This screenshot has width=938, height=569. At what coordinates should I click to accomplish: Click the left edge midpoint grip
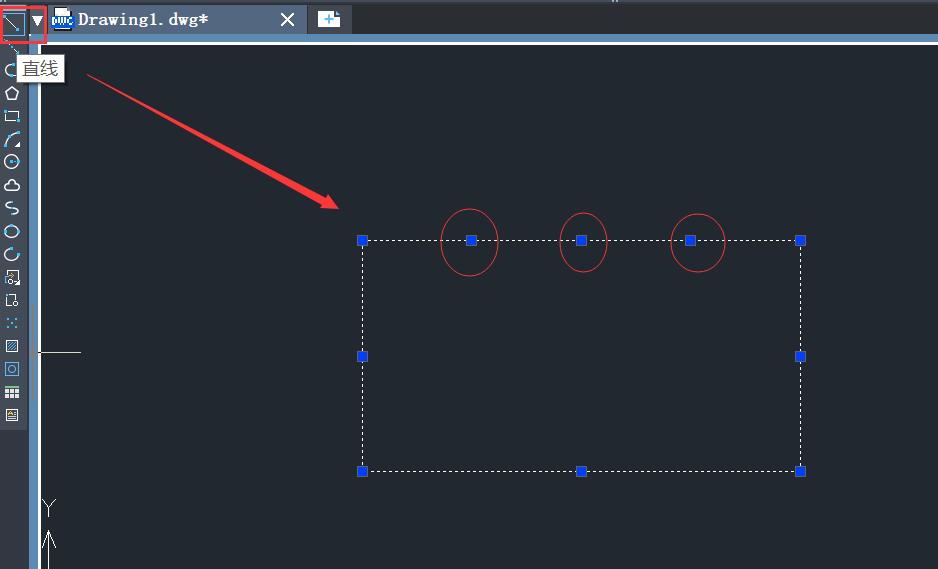click(x=363, y=357)
